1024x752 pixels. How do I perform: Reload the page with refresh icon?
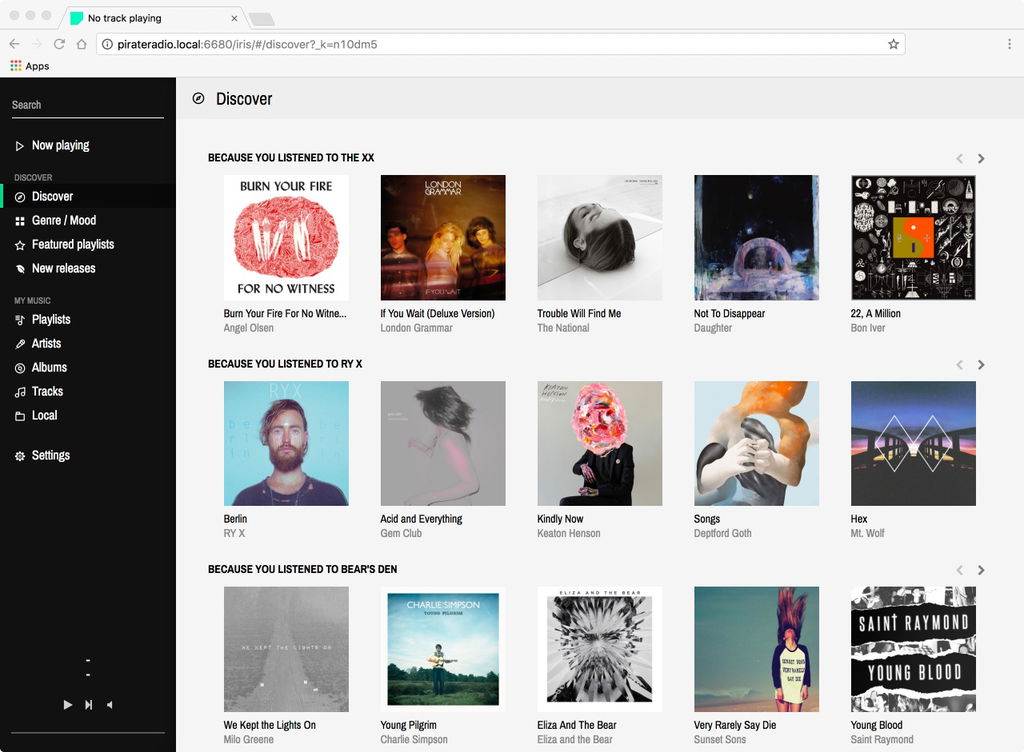pos(59,44)
